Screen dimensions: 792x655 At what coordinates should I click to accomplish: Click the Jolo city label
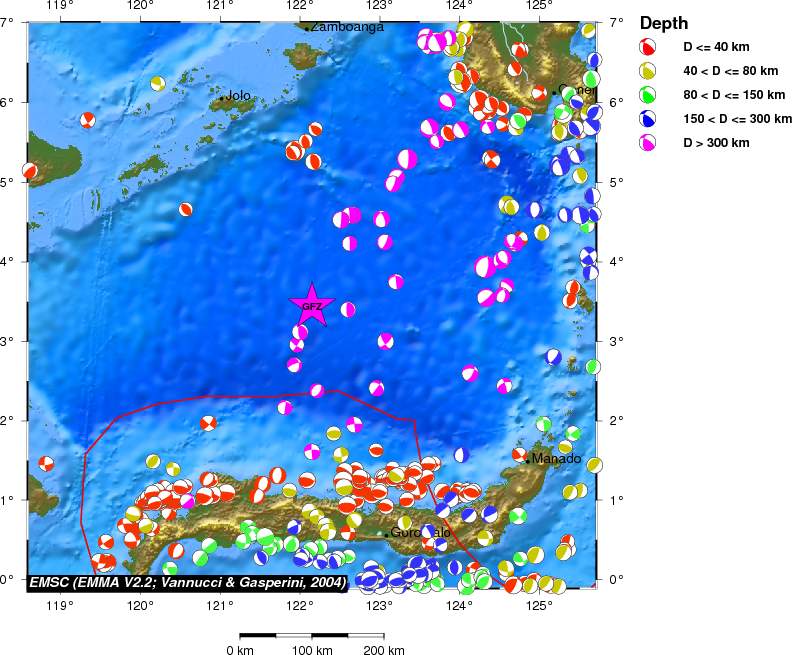239,96
